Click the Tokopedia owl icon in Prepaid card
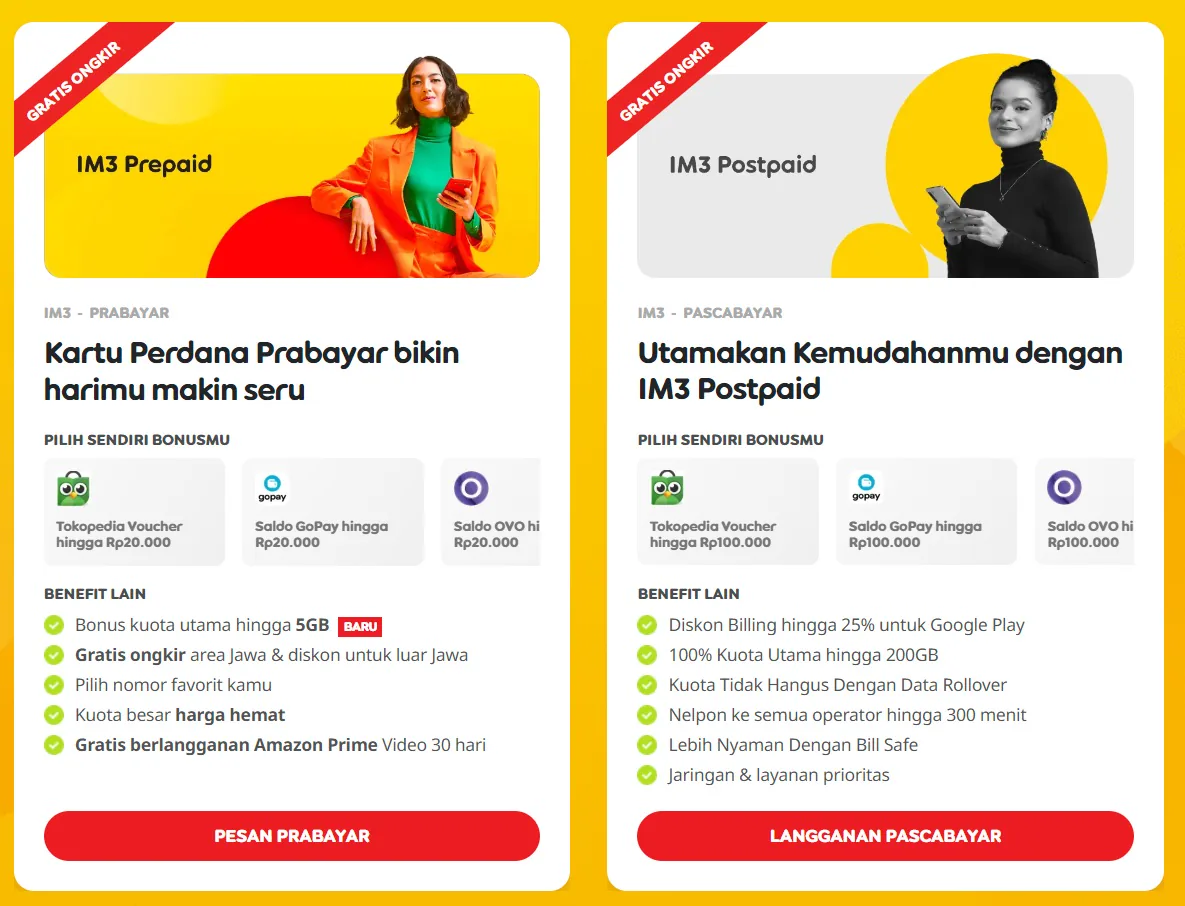Image resolution: width=1185 pixels, height=906 pixels. [73, 488]
